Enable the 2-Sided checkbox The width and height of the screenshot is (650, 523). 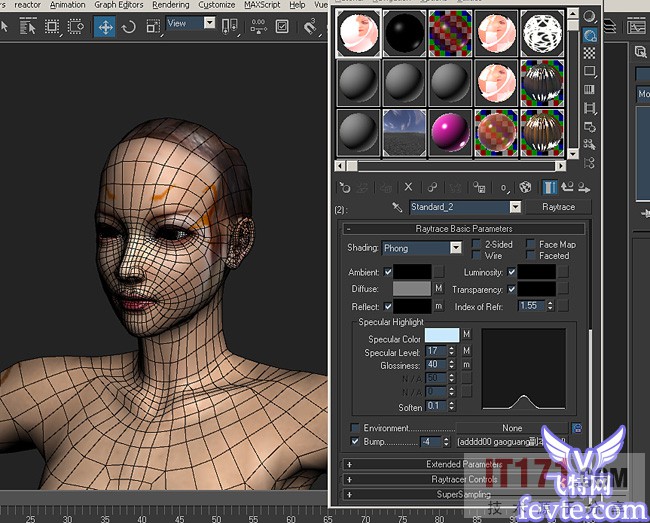(x=476, y=244)
